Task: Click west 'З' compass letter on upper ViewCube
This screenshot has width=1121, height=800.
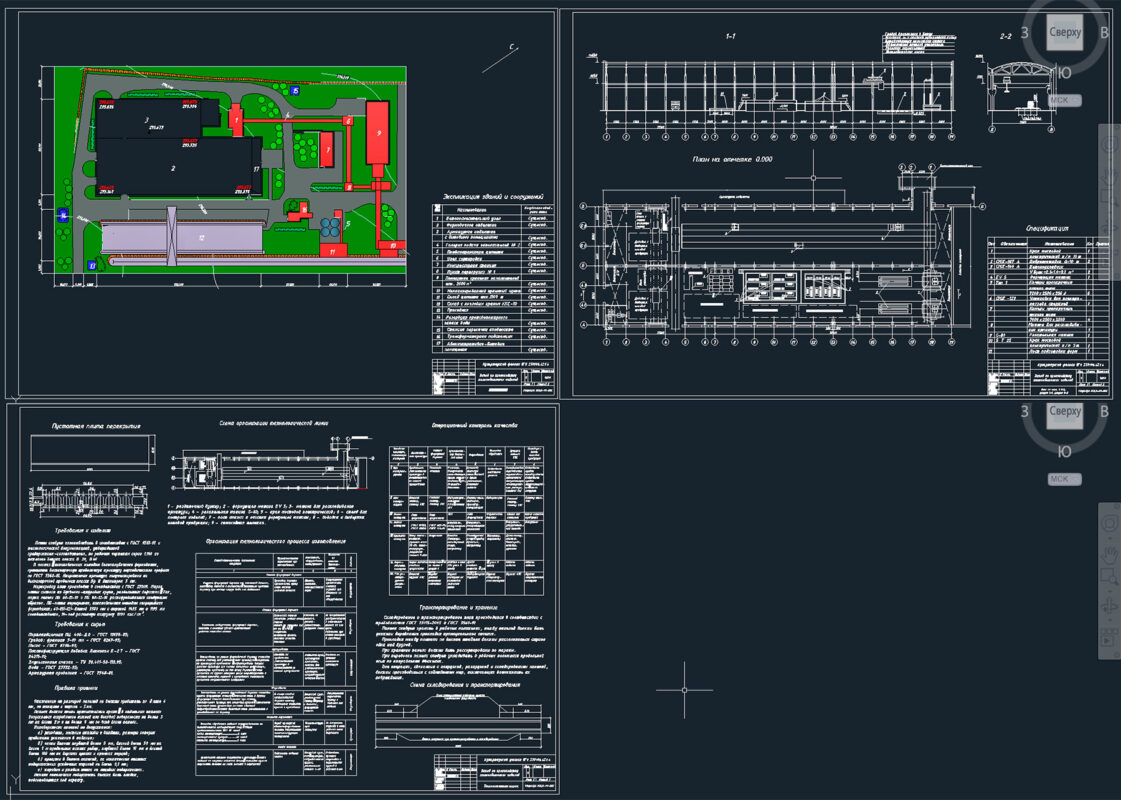Action: (x=1025, y=33)
